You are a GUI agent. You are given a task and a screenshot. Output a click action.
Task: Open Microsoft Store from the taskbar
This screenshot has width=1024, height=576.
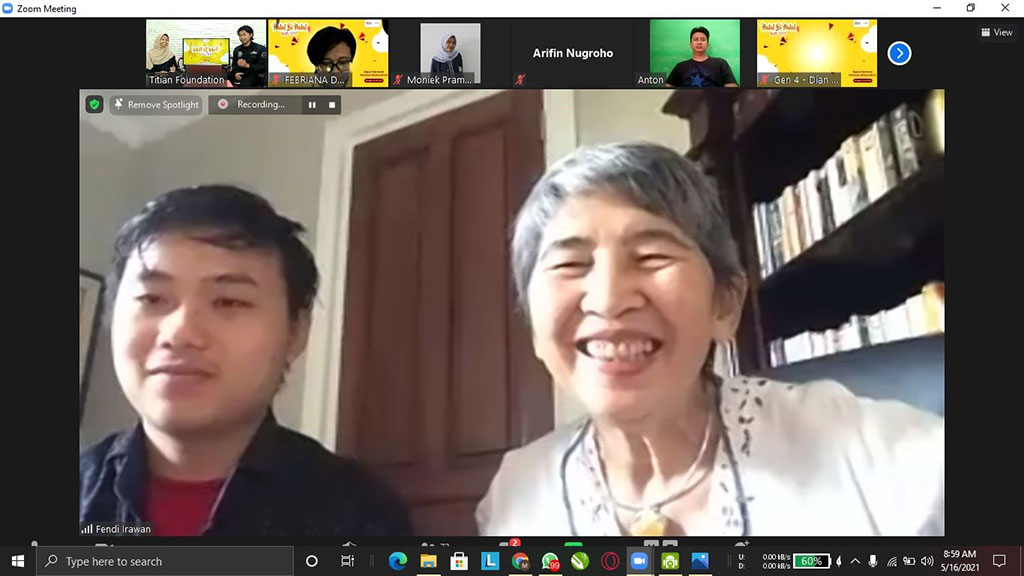coord(459,561)
